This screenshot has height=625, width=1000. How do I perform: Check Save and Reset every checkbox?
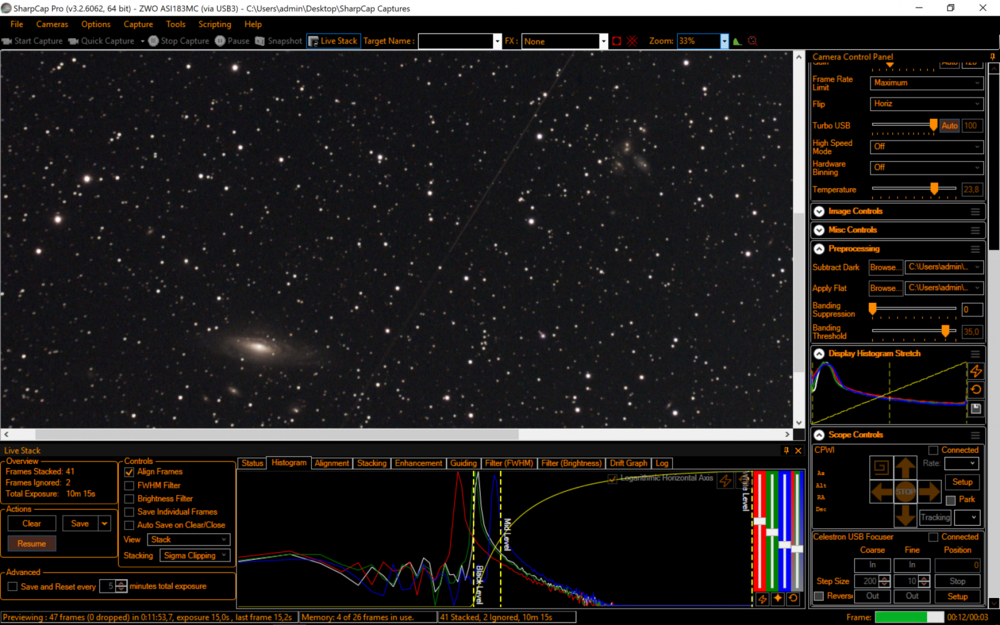[12, 587]
